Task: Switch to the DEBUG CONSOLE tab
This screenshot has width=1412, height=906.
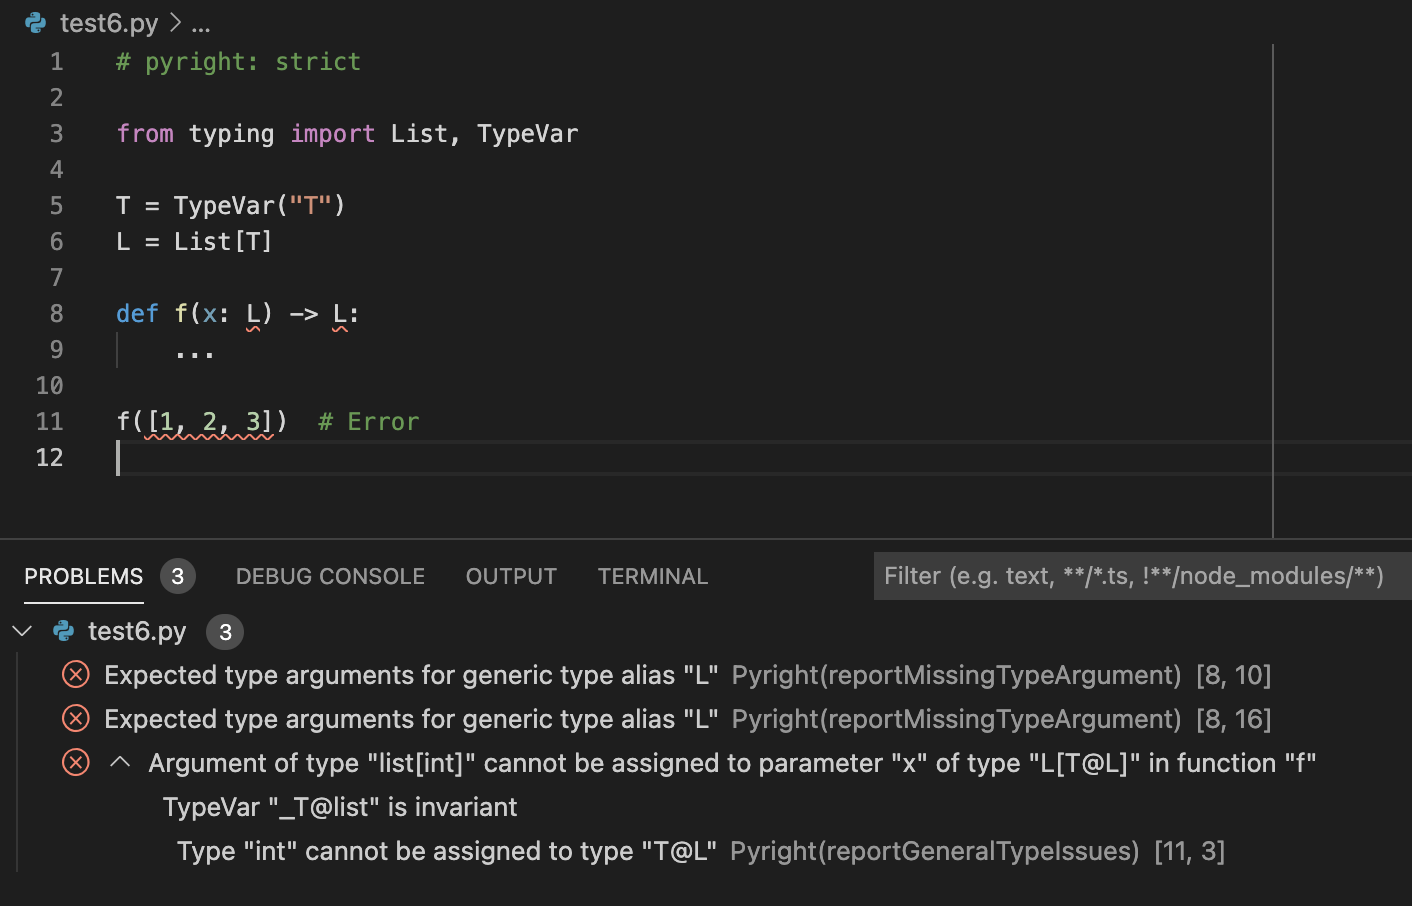Action: coord(330,576)
